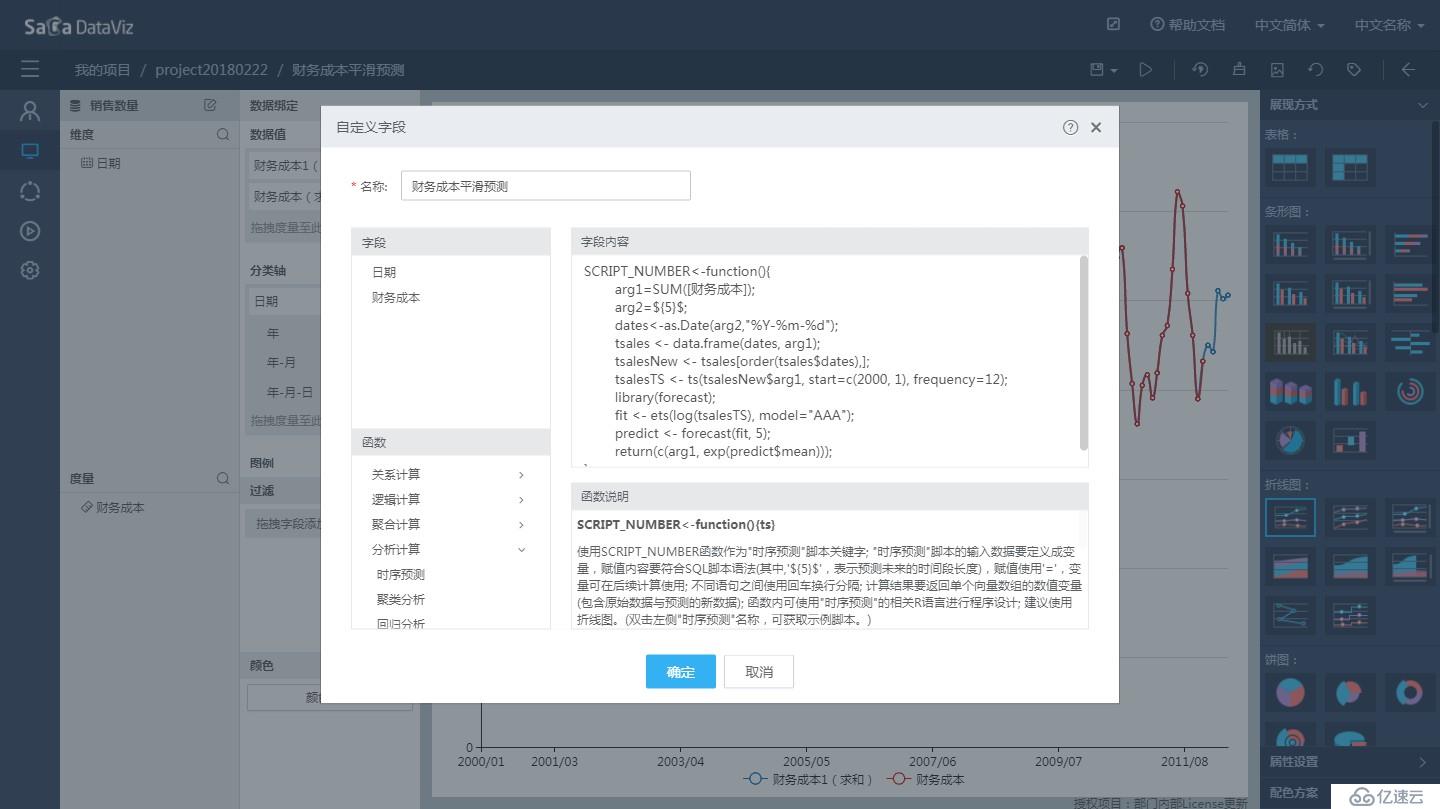Click the export image toolbar icon
1440x809 pixels.
pos(1277,69)
